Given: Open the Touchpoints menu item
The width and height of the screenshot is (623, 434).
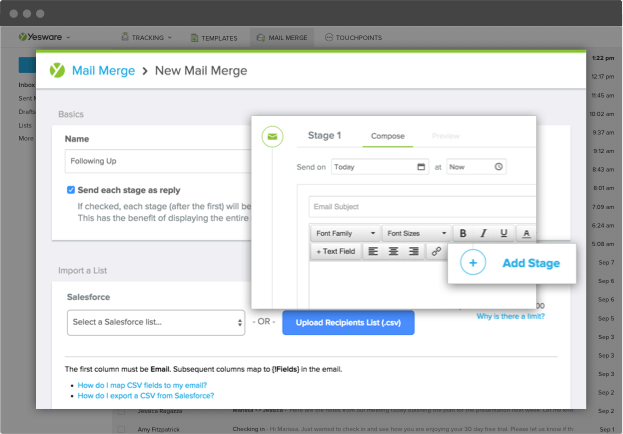Looking at the screenshot, I should 353,37.
